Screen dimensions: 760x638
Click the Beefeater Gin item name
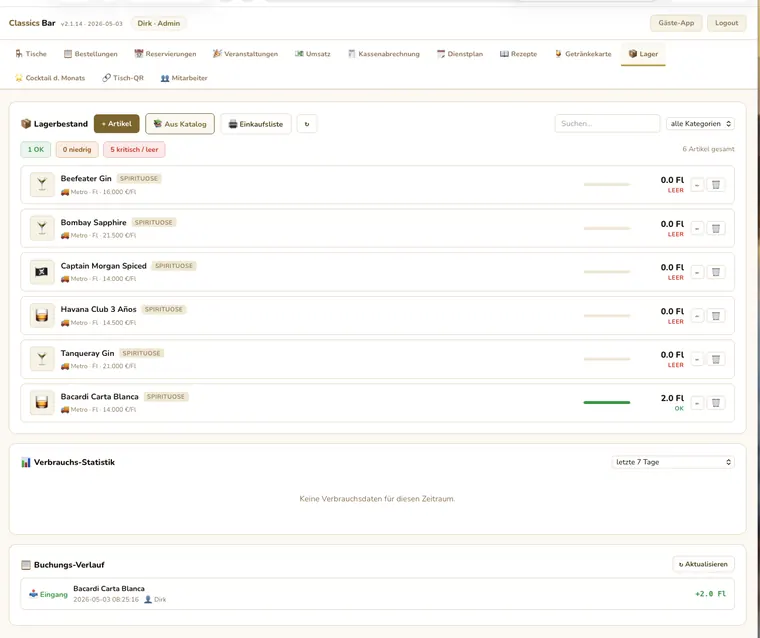[86, 178]
